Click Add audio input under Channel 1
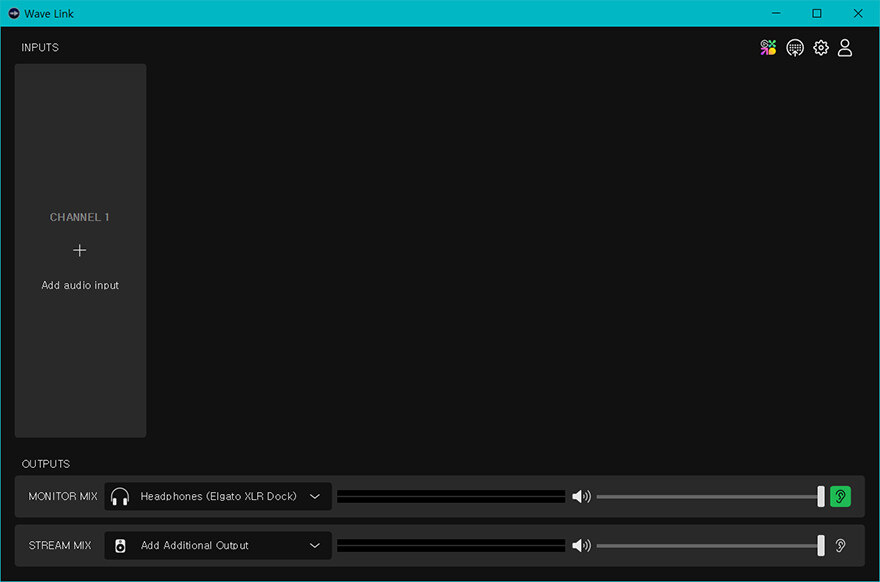 [80, 285]
